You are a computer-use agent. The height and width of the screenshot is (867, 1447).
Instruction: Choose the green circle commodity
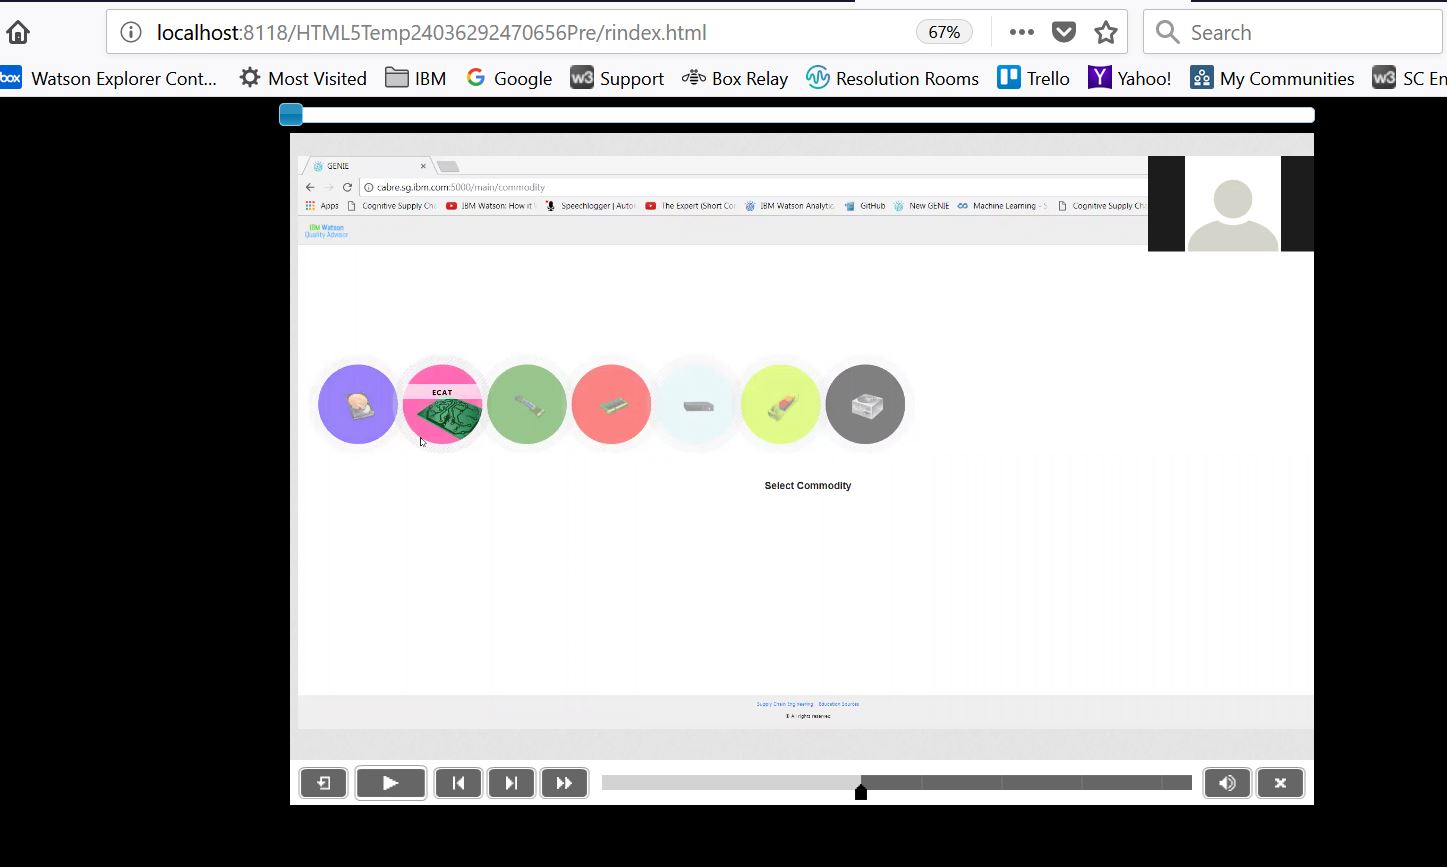527,405
